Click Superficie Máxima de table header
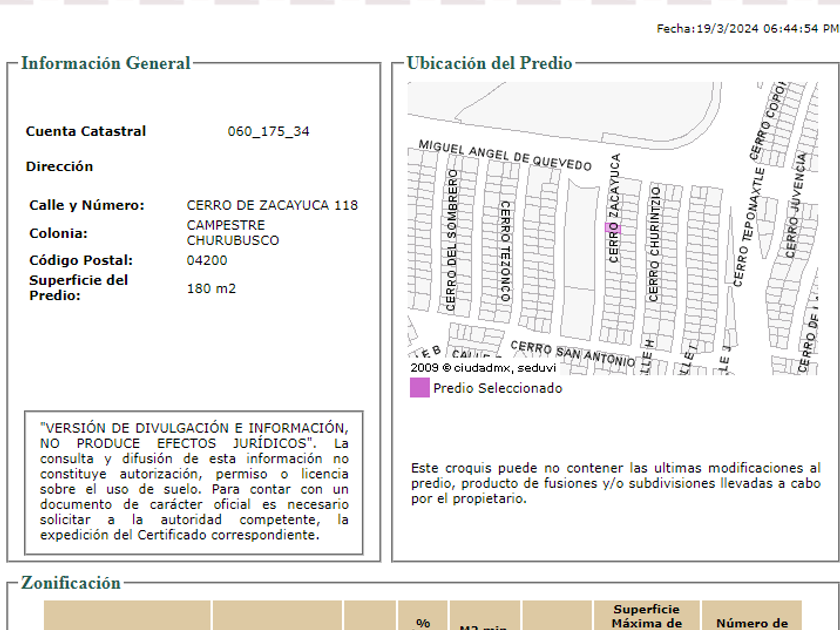 pos(647,616)
